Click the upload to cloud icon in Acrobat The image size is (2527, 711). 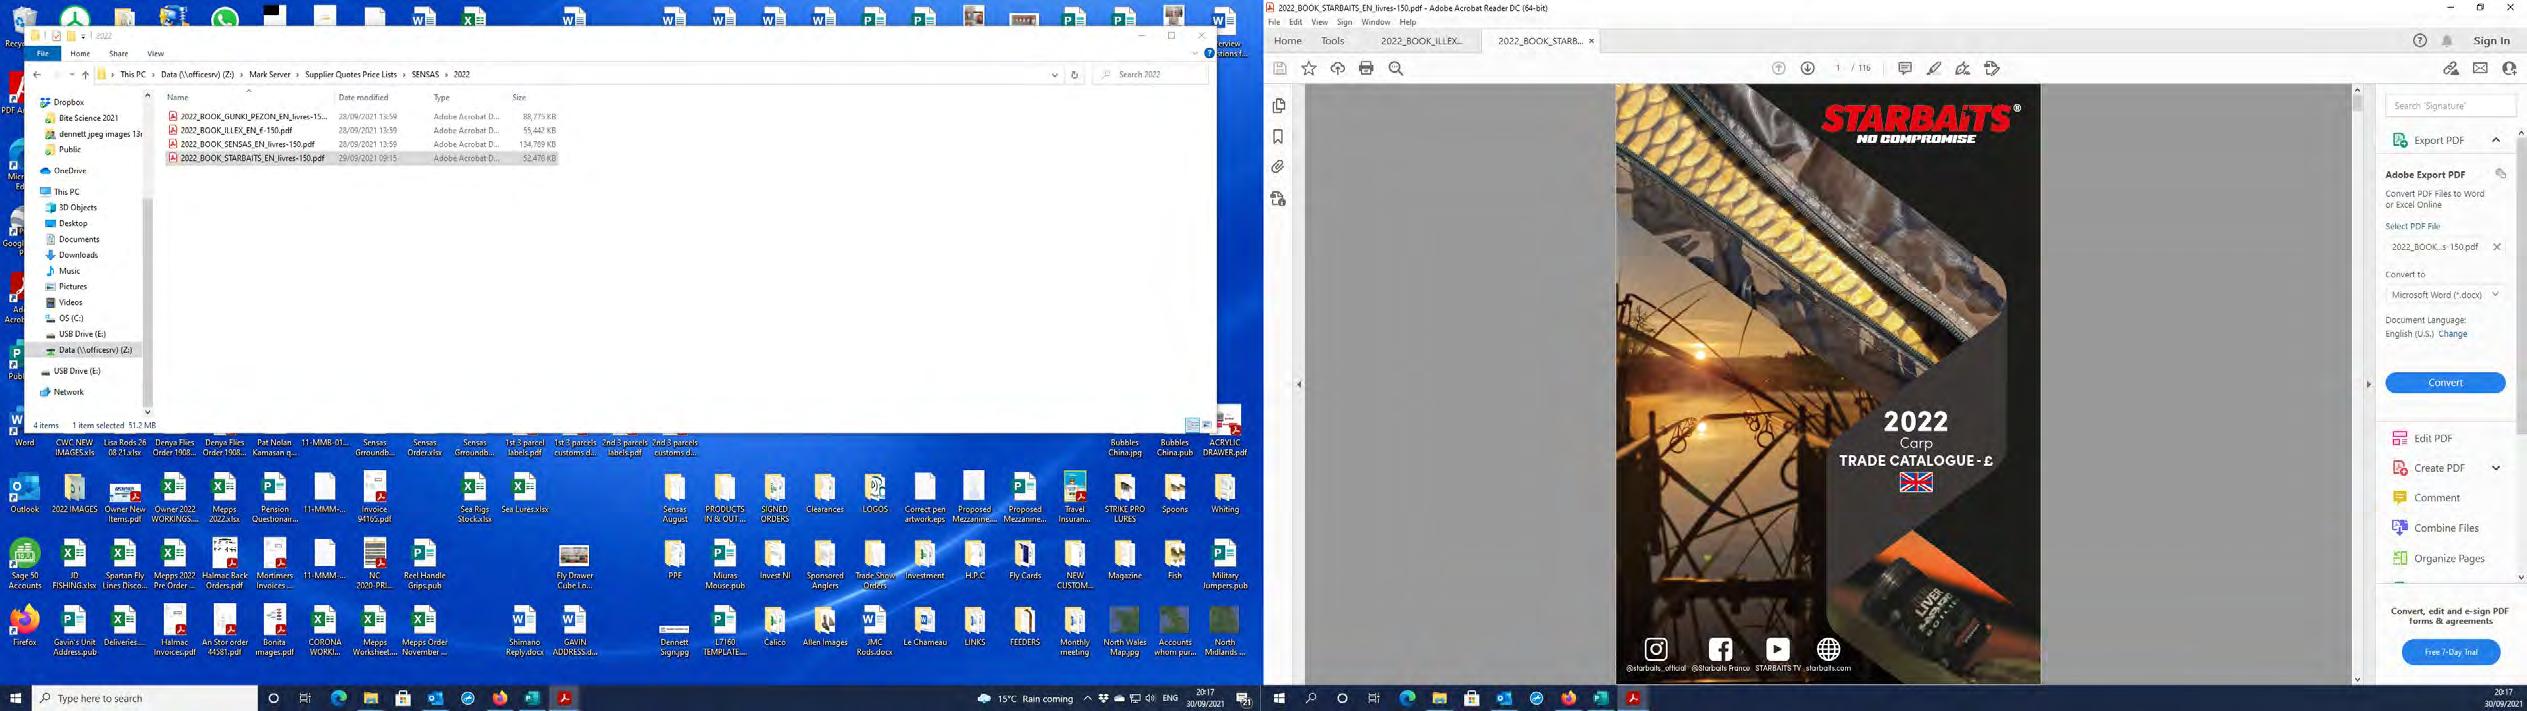(x=1337, y=68)
